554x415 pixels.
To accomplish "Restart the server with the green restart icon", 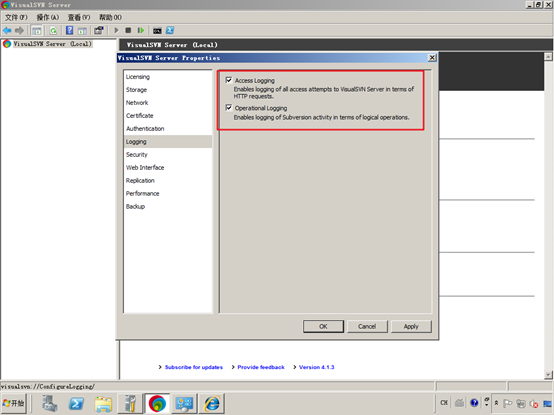I will point(141,31).
